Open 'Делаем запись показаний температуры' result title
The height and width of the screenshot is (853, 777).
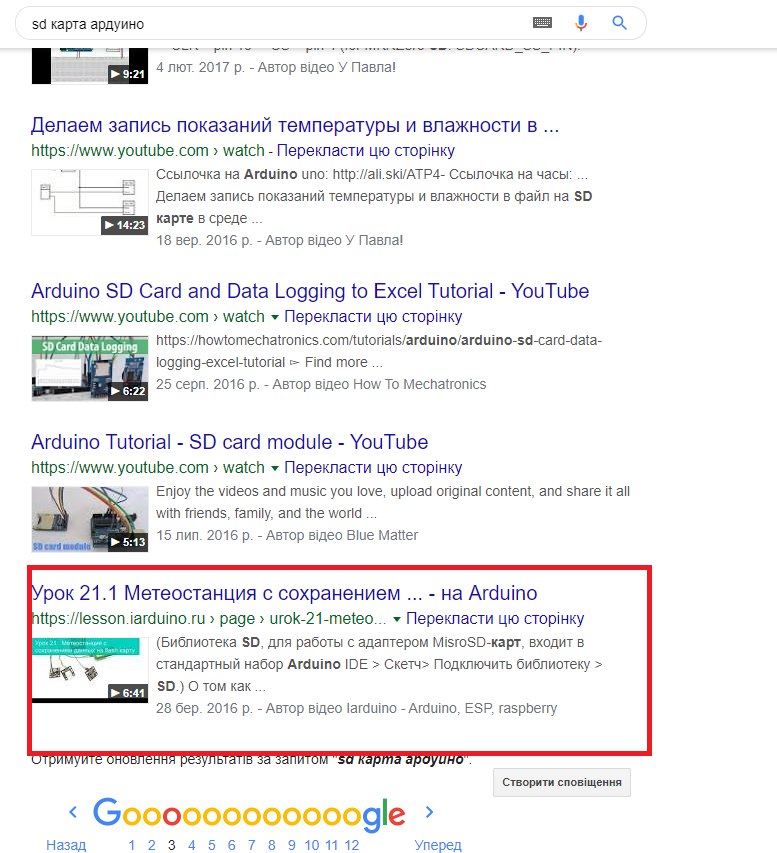(295, 125)
